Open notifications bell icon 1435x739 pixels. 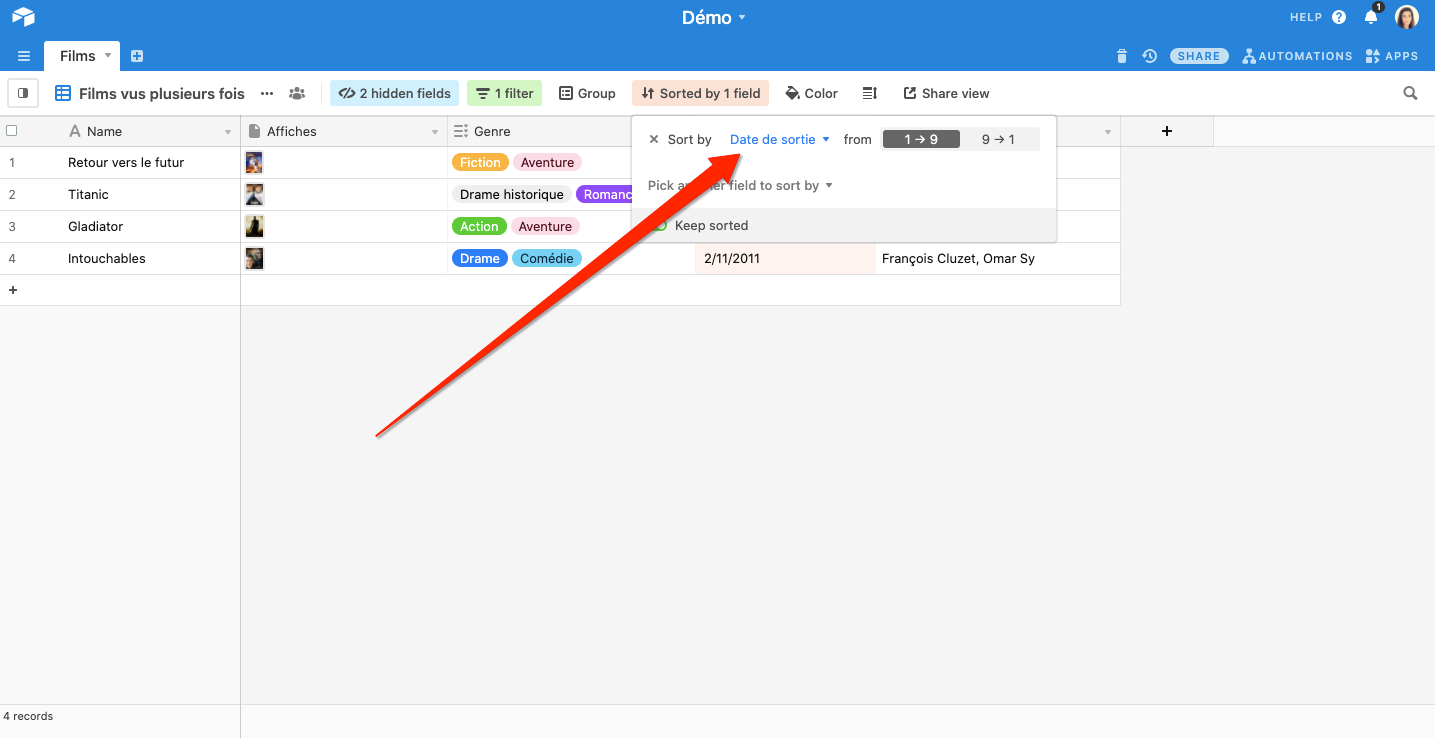1371,17
